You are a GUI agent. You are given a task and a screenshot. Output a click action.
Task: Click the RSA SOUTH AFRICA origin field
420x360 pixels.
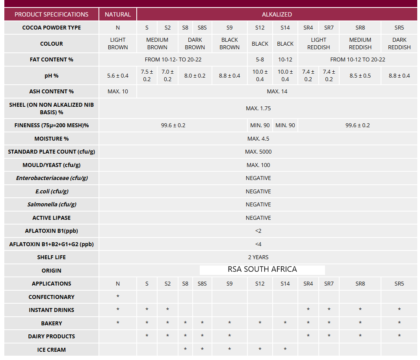pos(262,269)
